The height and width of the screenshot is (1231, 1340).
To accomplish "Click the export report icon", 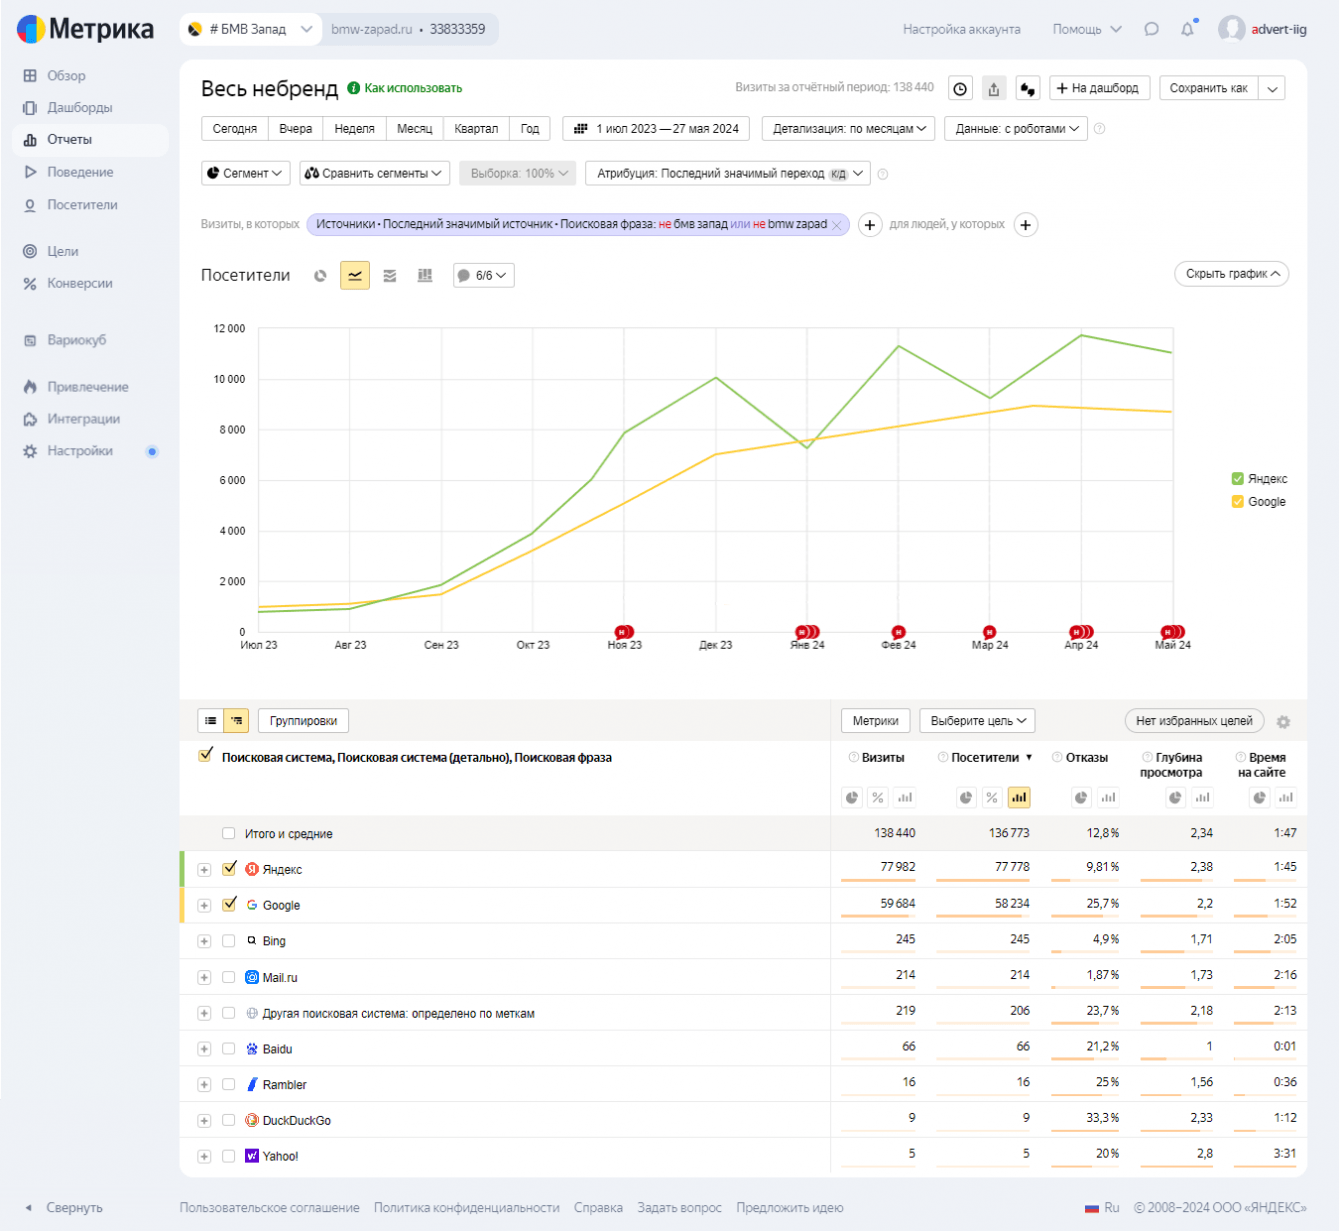I will 993,89.
